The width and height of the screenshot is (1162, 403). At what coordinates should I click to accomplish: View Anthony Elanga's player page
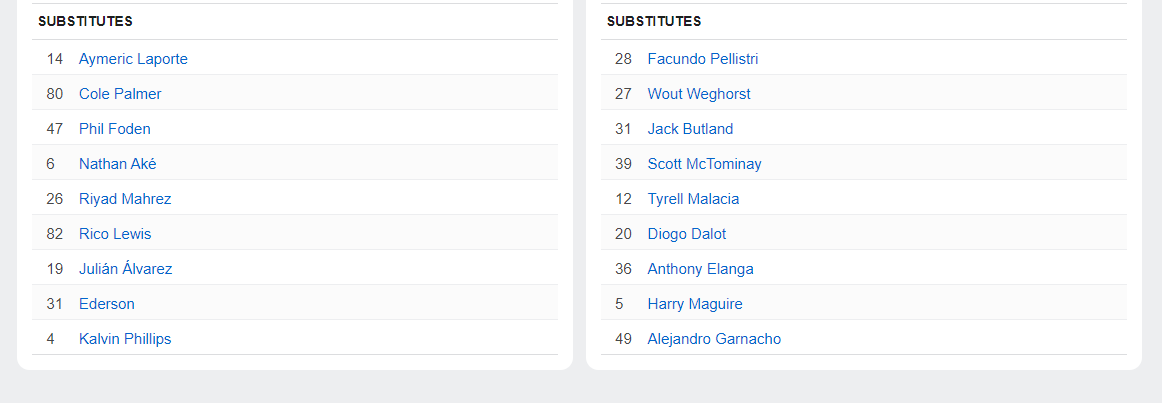[x=700, y=269]
